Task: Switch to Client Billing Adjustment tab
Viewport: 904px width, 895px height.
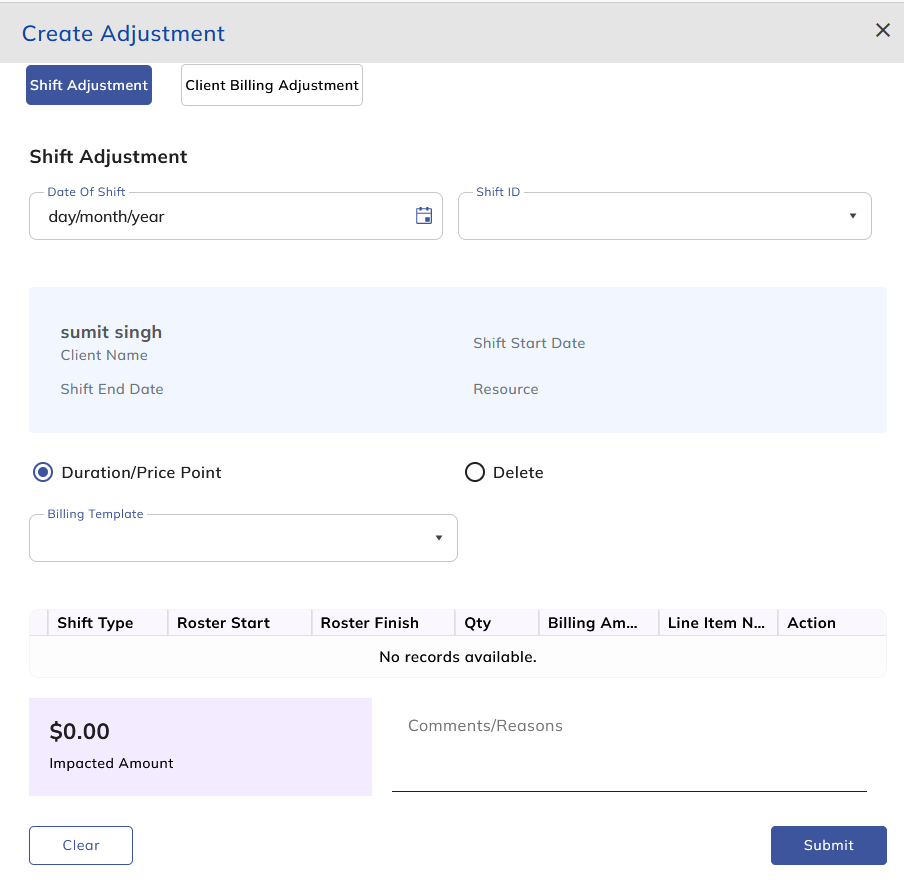Action: [x=272, y=85]
